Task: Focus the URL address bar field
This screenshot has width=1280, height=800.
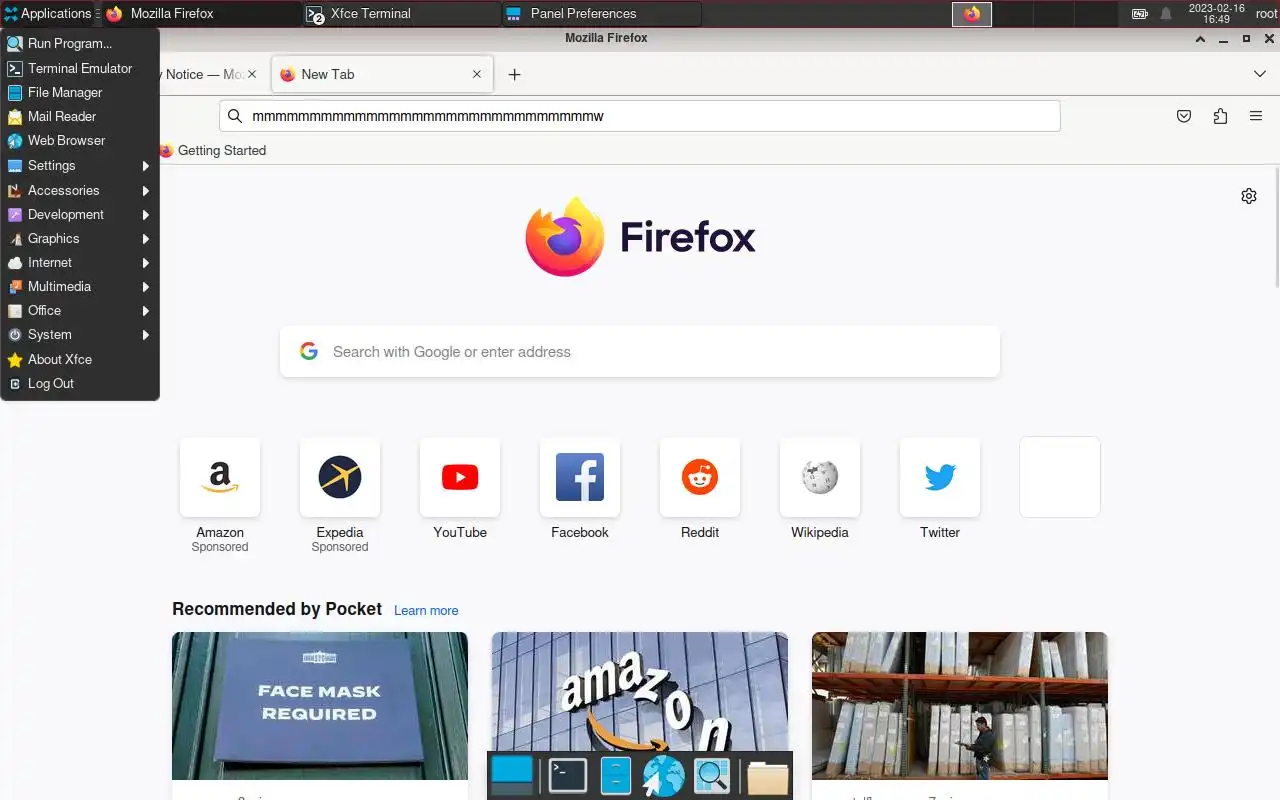Action: pyautogui.click(x=640, y=116)
